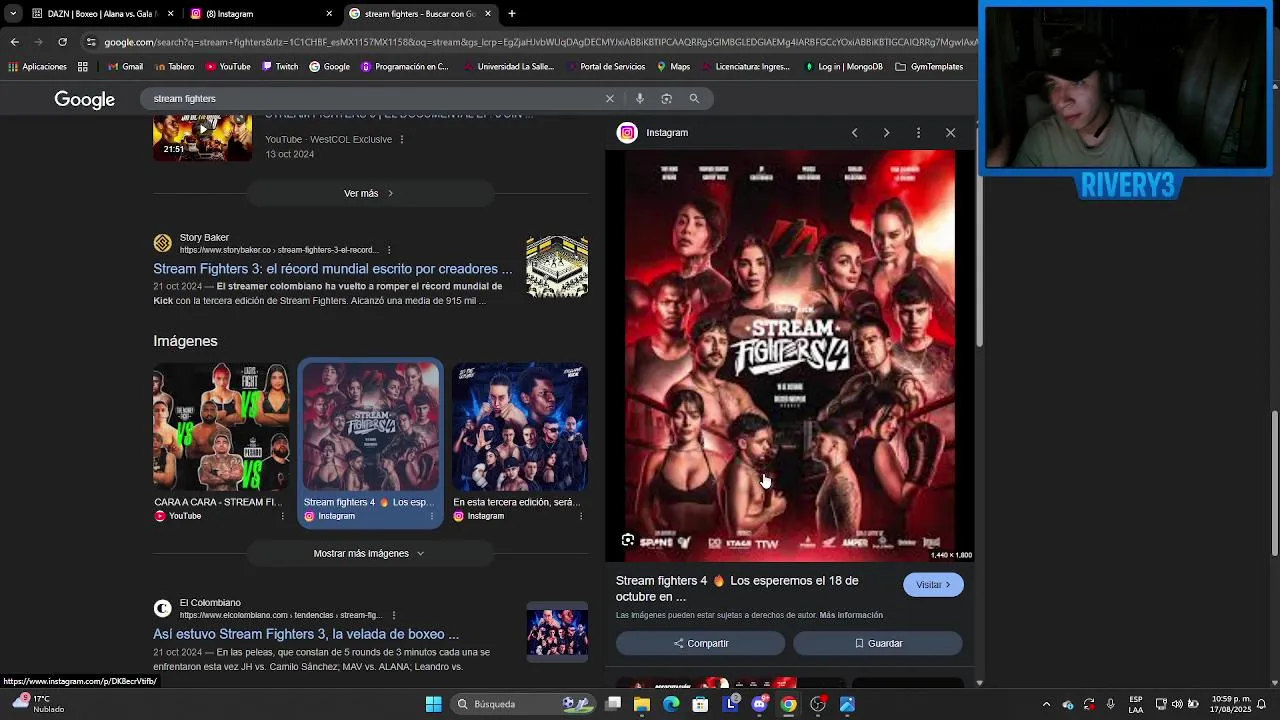This screenshot has height=720, width=1280.
Task: Open the YouTube bookmark
Action: click(228, 67)
